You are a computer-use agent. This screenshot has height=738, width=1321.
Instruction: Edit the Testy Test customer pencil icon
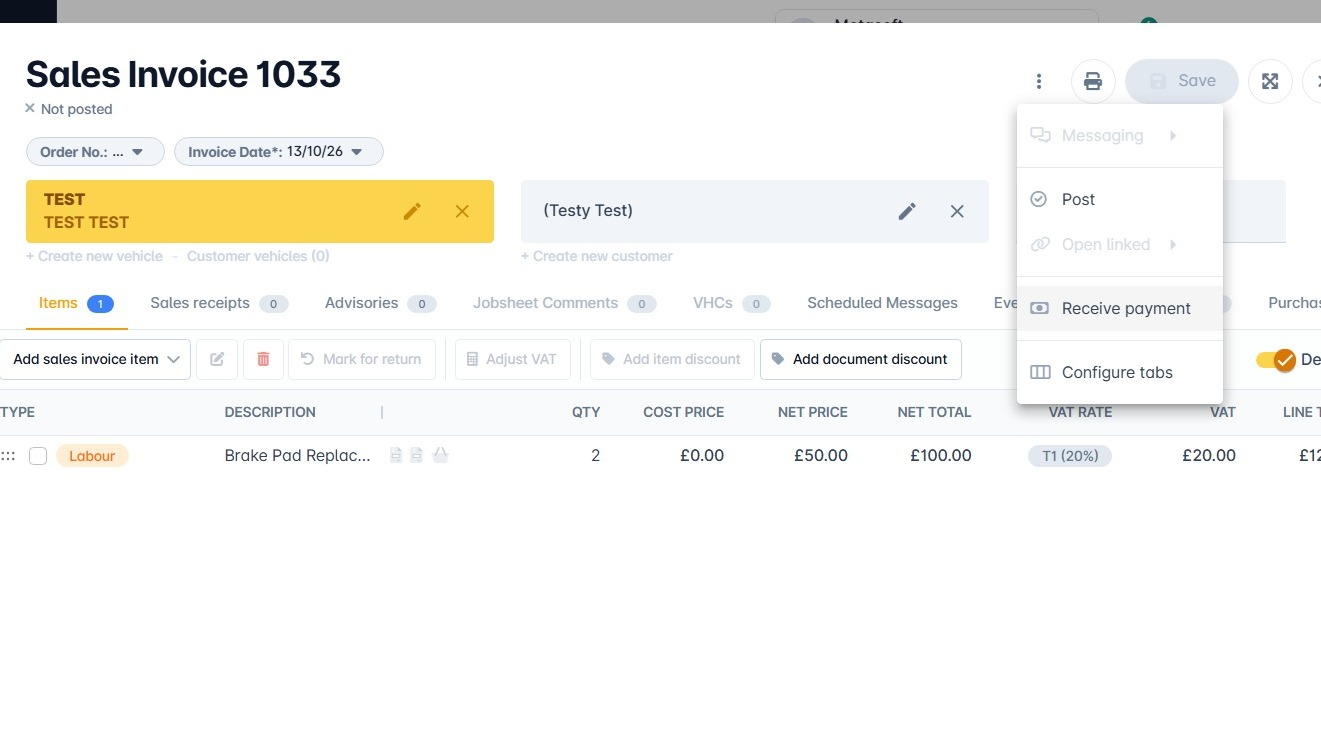tap(907, 211)
